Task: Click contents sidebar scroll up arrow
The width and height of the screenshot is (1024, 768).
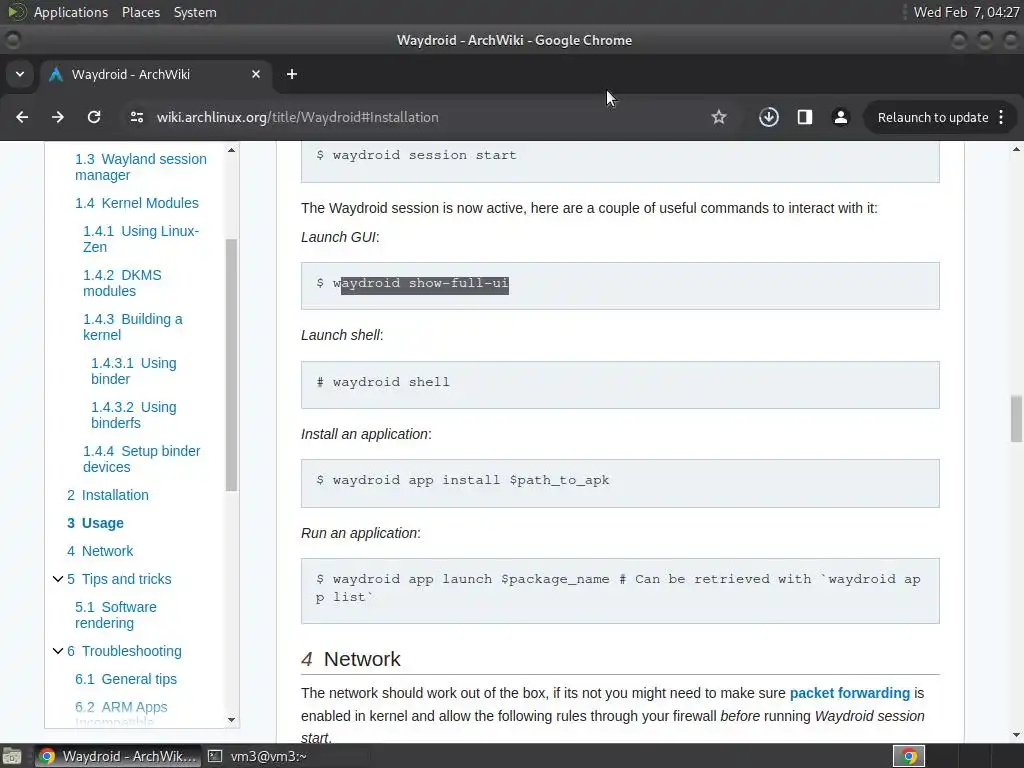Action: point(231,151)
